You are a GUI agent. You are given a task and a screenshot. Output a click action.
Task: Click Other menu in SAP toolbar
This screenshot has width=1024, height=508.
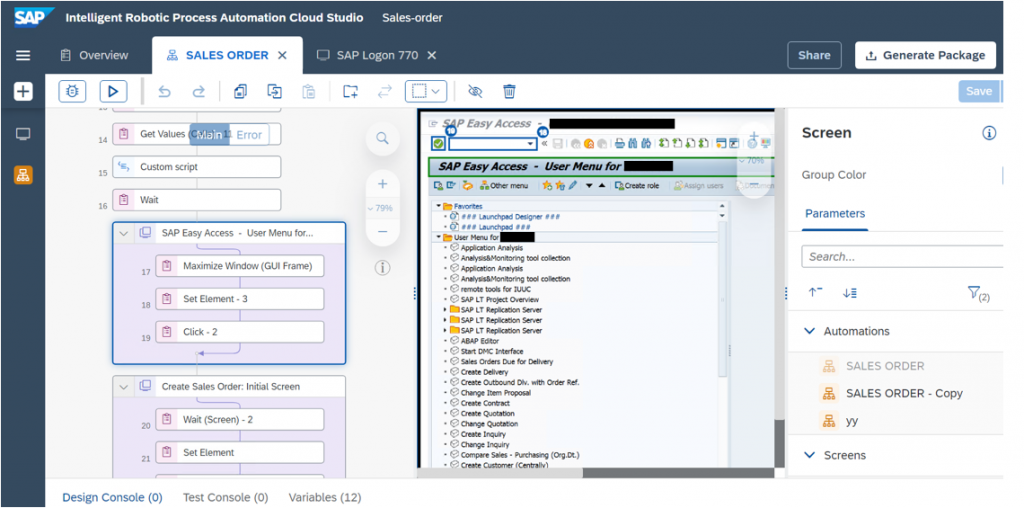[x=504, y=186]
